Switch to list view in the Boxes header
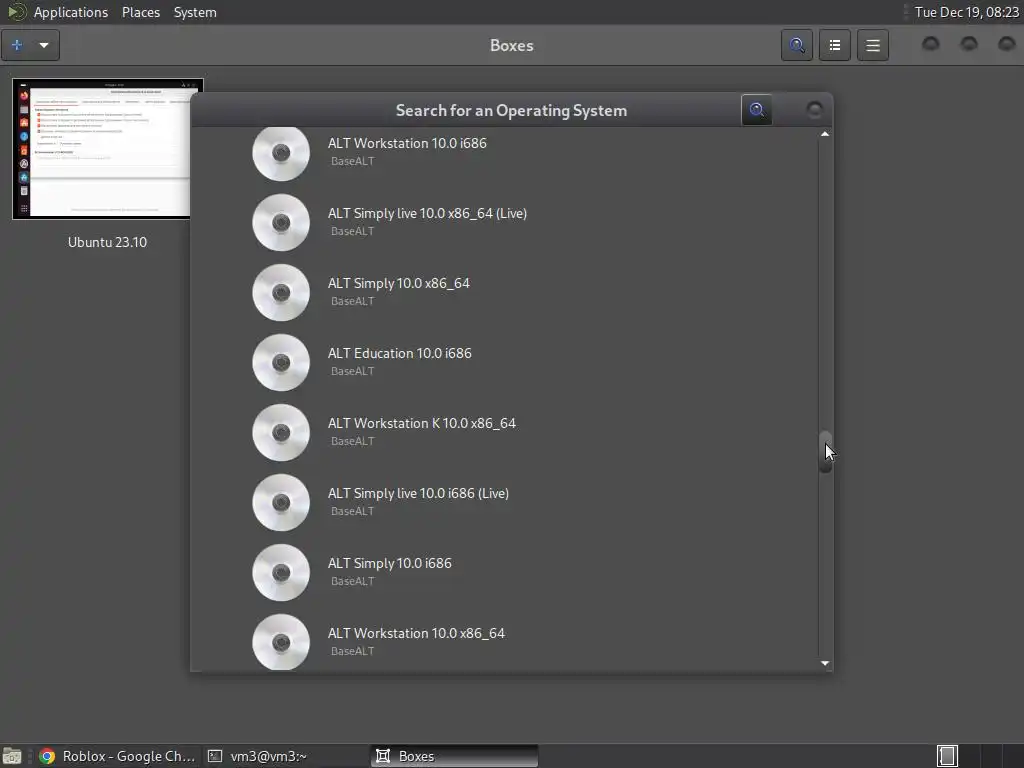The width and height of the screenshot is (1024, 768). (x=835, y=45)
